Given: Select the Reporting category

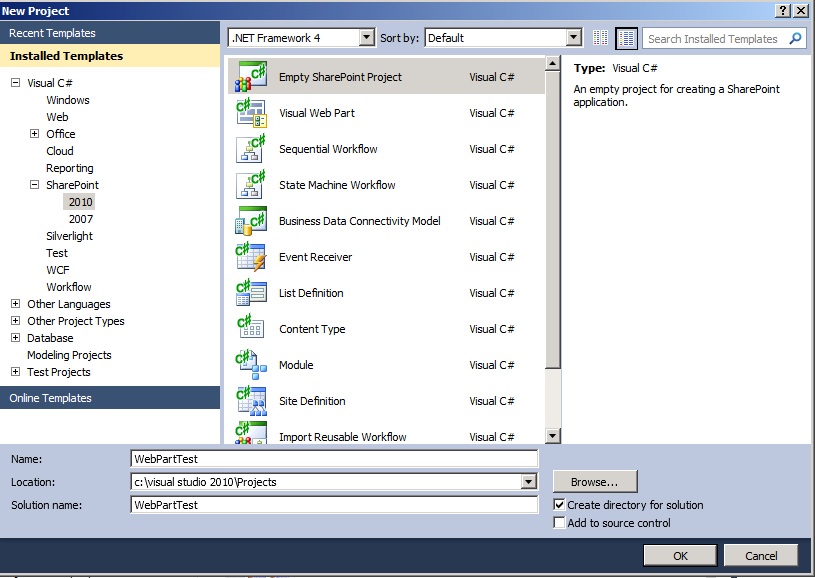Looking at the screenshot, I should coord(70,168).
